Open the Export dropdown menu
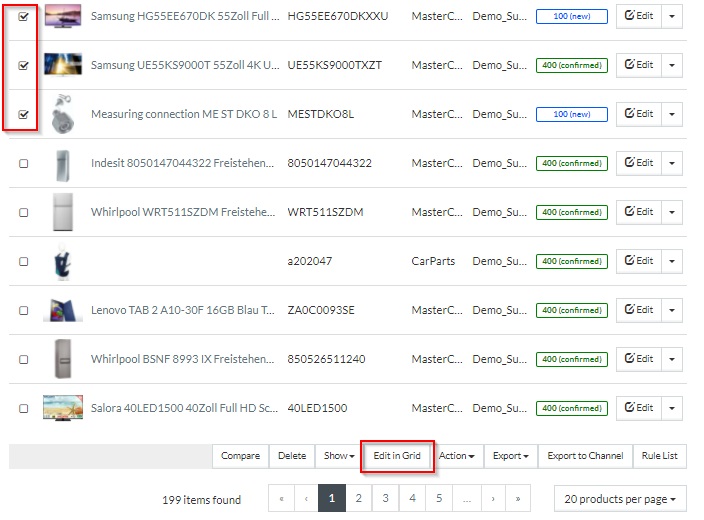Image resolution: width=704 pixels, height=520 pixels. coord(510,456)
